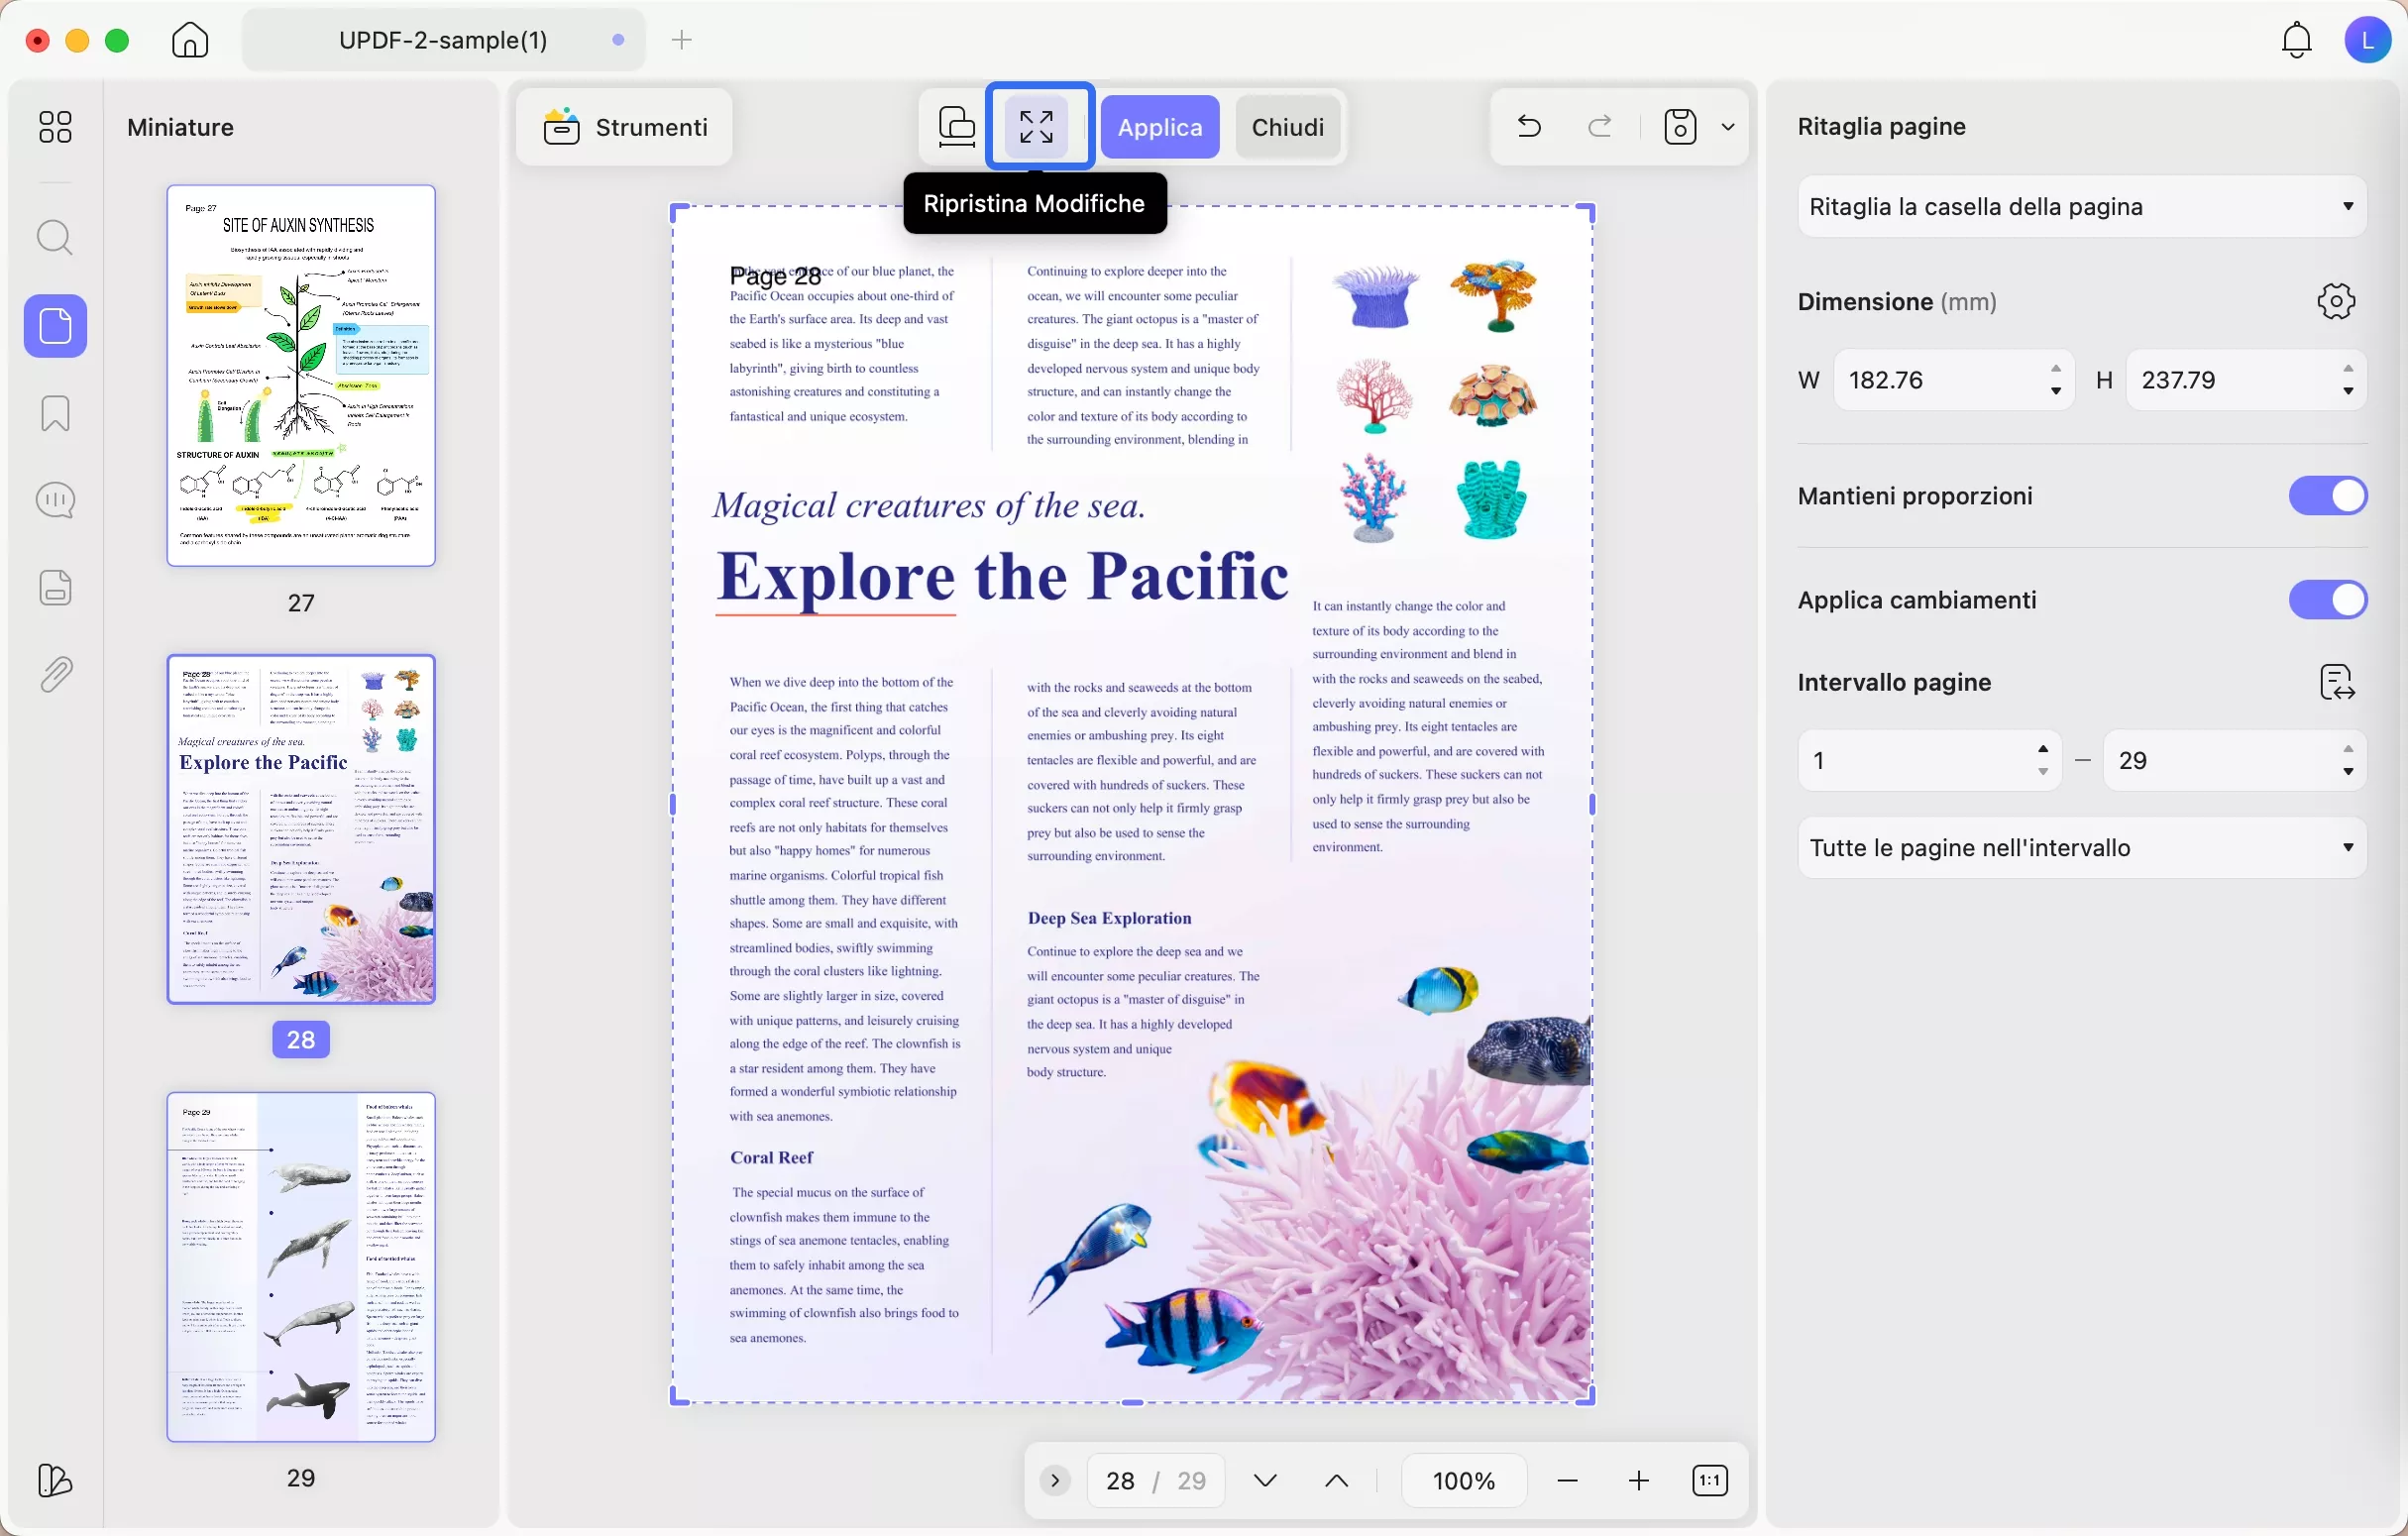Open Tutte le pagine nell'intervallo dropdown

pos(2081,848)
